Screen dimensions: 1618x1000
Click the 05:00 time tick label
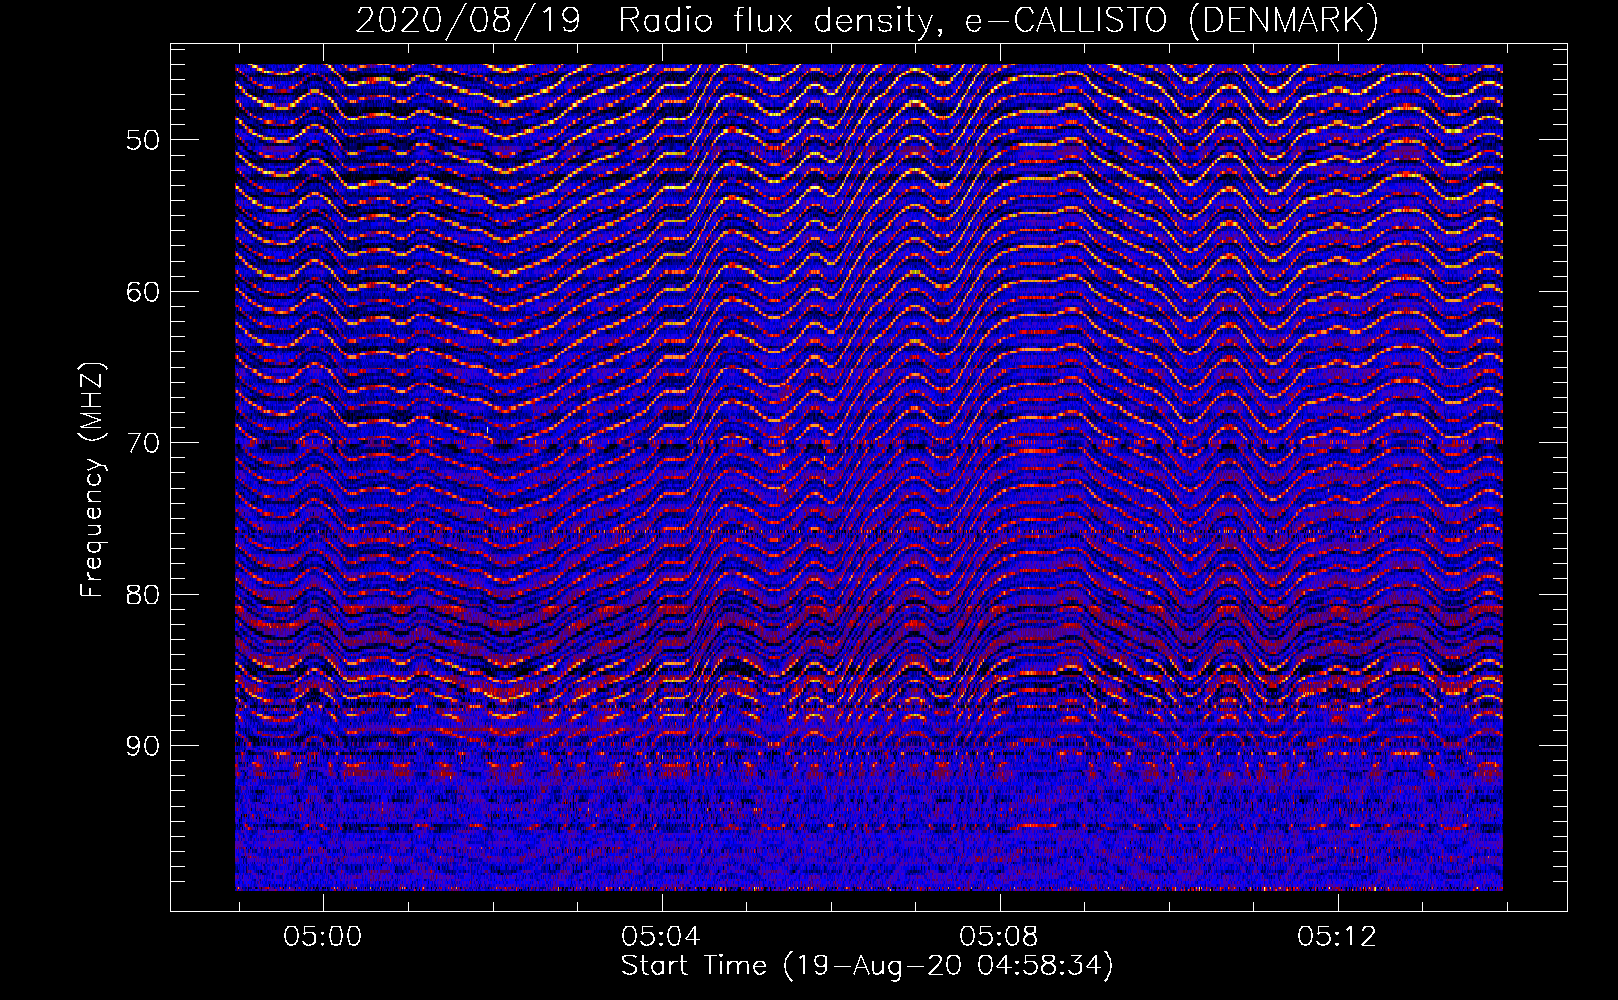[323, 937]
